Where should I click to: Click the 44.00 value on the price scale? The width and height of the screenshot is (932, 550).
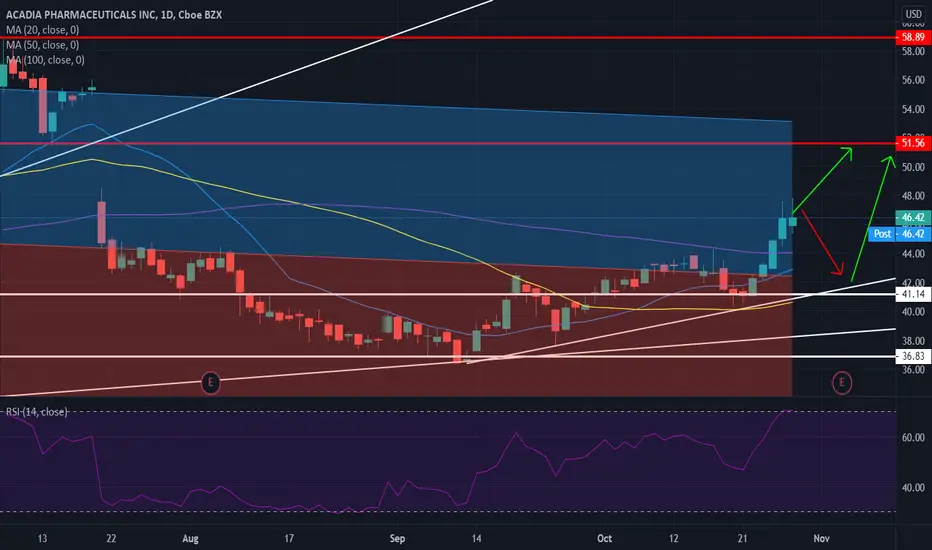[913, 254]
